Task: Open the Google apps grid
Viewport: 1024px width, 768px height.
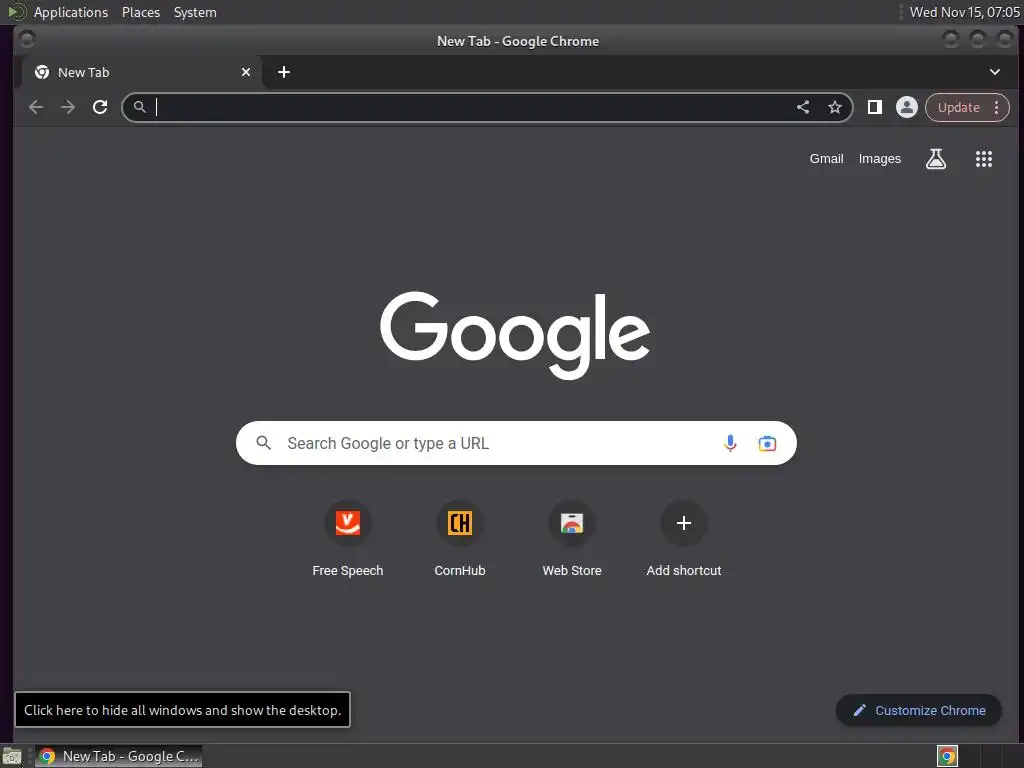Action: click(x=984, y=159)
